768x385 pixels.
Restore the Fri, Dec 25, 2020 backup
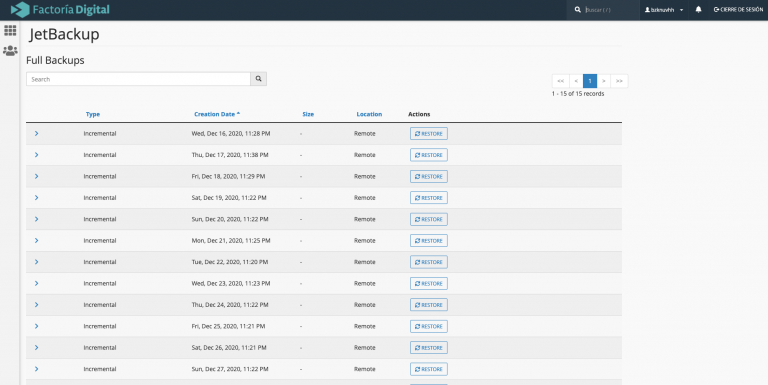tap(429, 326)
